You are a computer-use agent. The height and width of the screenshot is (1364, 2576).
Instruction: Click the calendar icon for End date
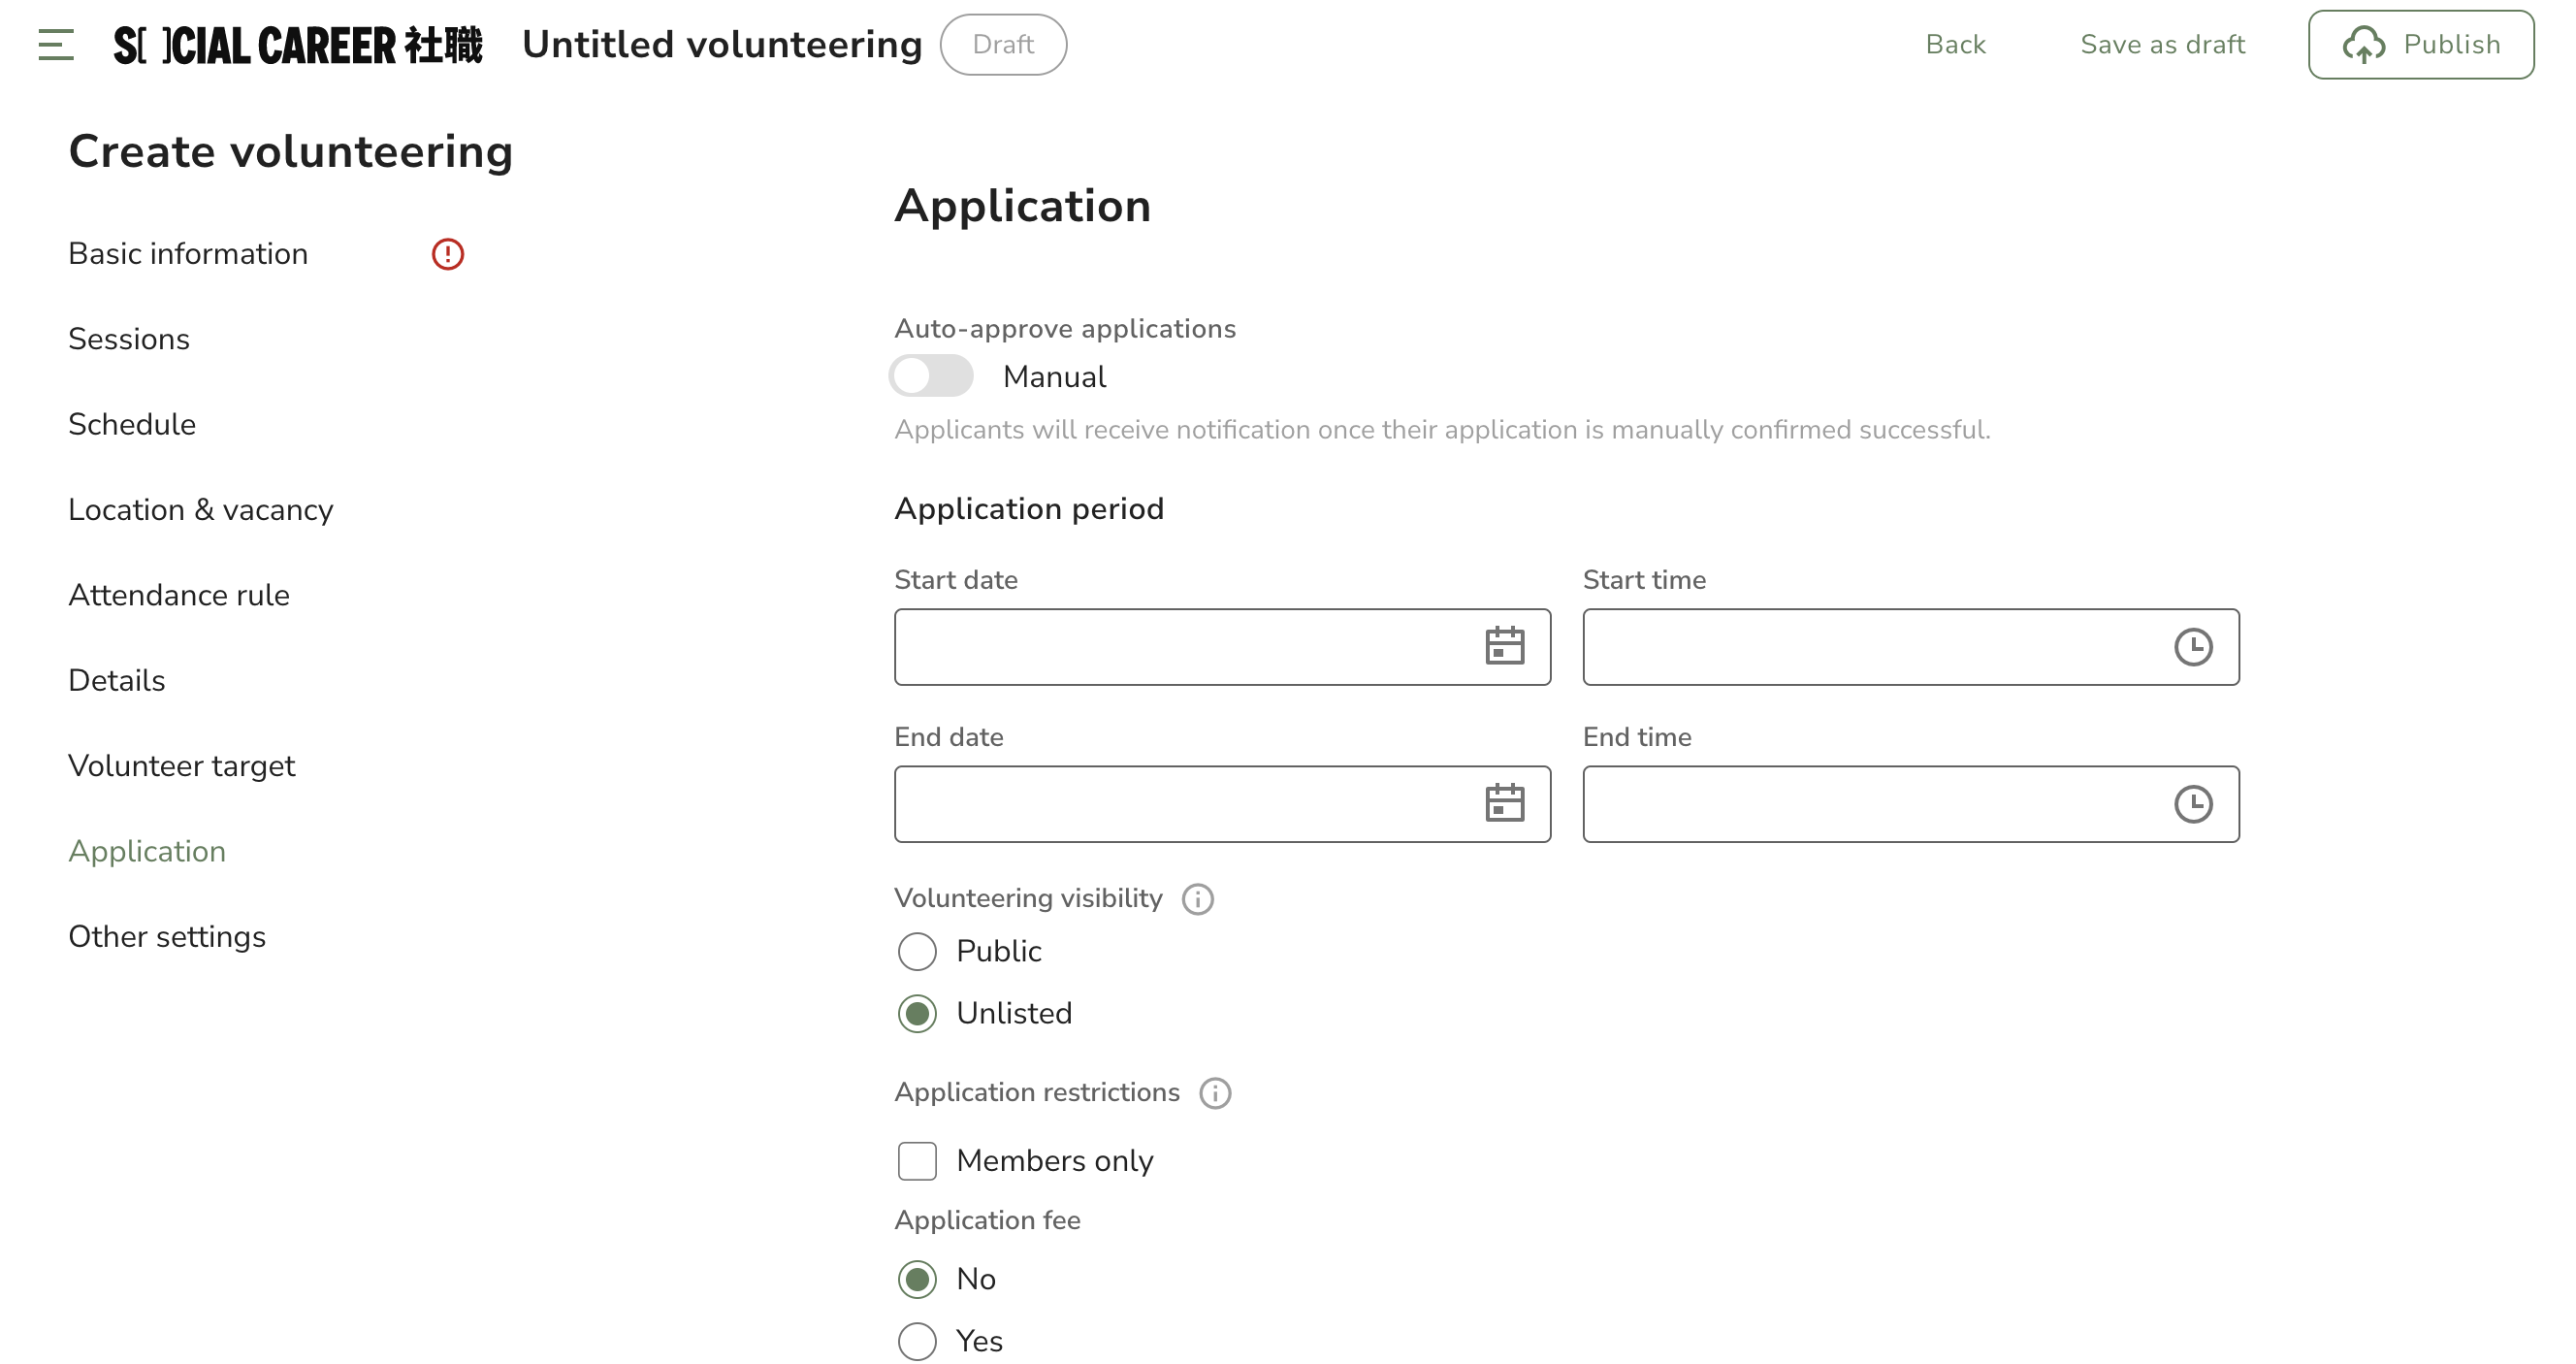pyautogui.click(x=1502, y=803)
